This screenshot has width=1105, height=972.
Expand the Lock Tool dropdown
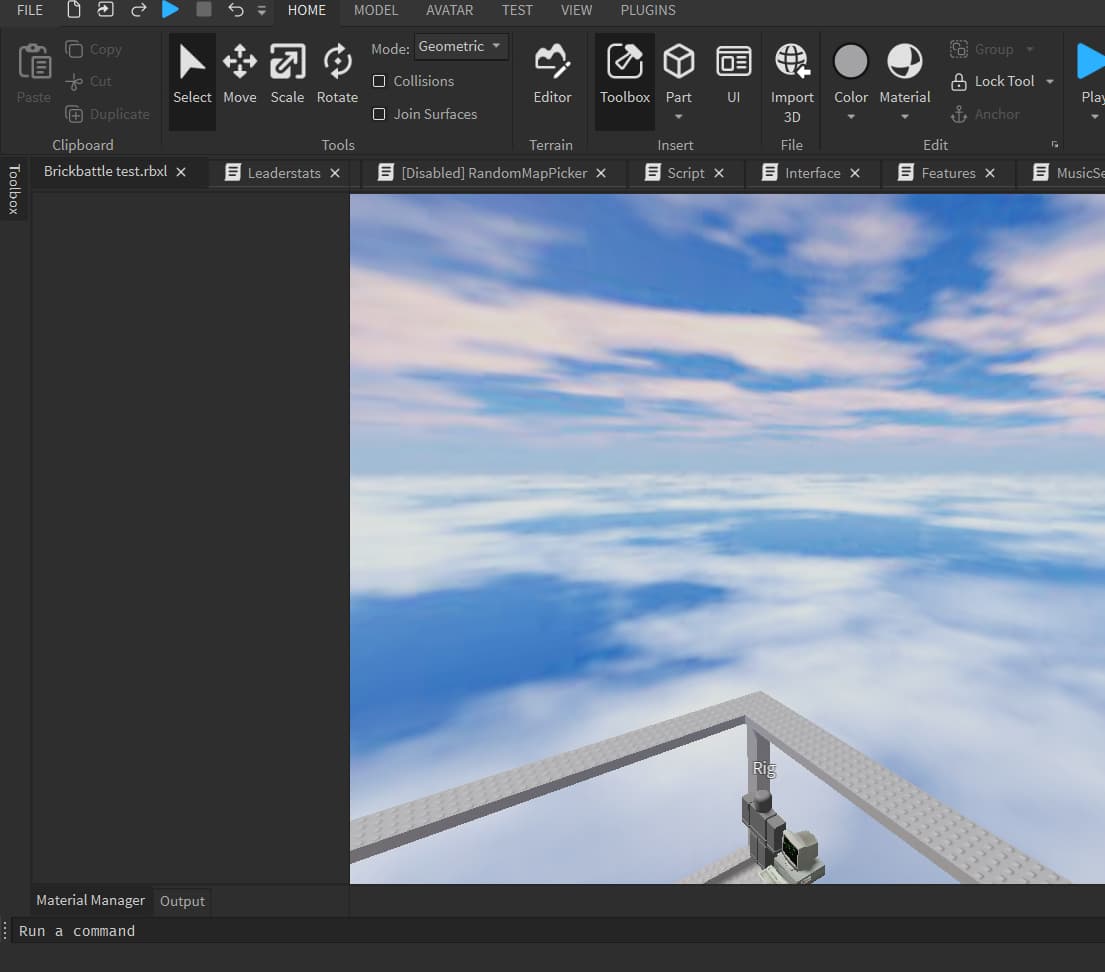point(1050,82)
